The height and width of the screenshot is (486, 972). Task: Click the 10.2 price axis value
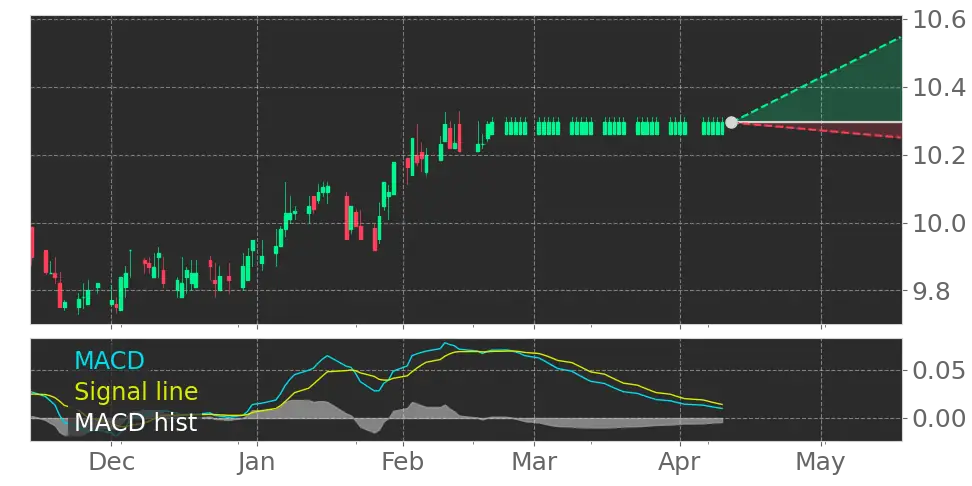938,156
